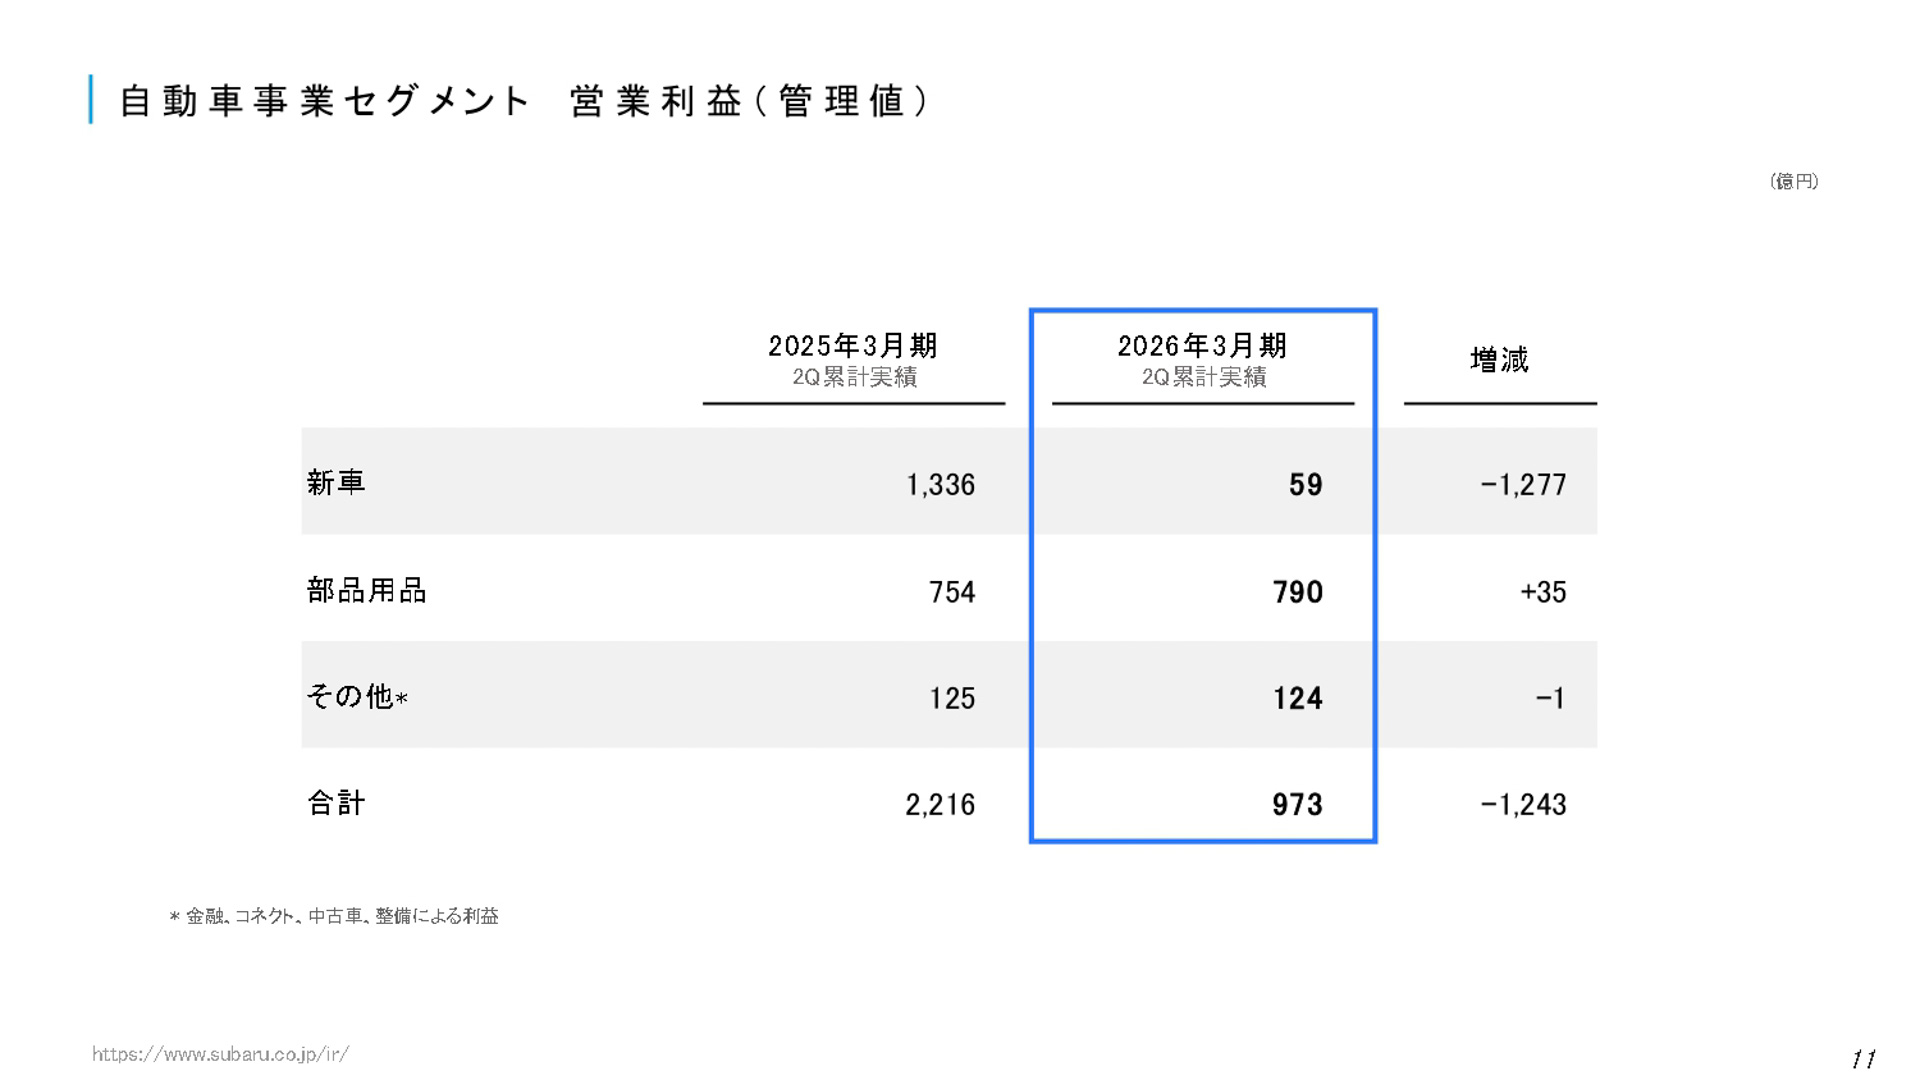The image size is (1920, 1080).
Task: Open the link https://www.subaru.co.jp/ir/
Action: coord(220,1051)
